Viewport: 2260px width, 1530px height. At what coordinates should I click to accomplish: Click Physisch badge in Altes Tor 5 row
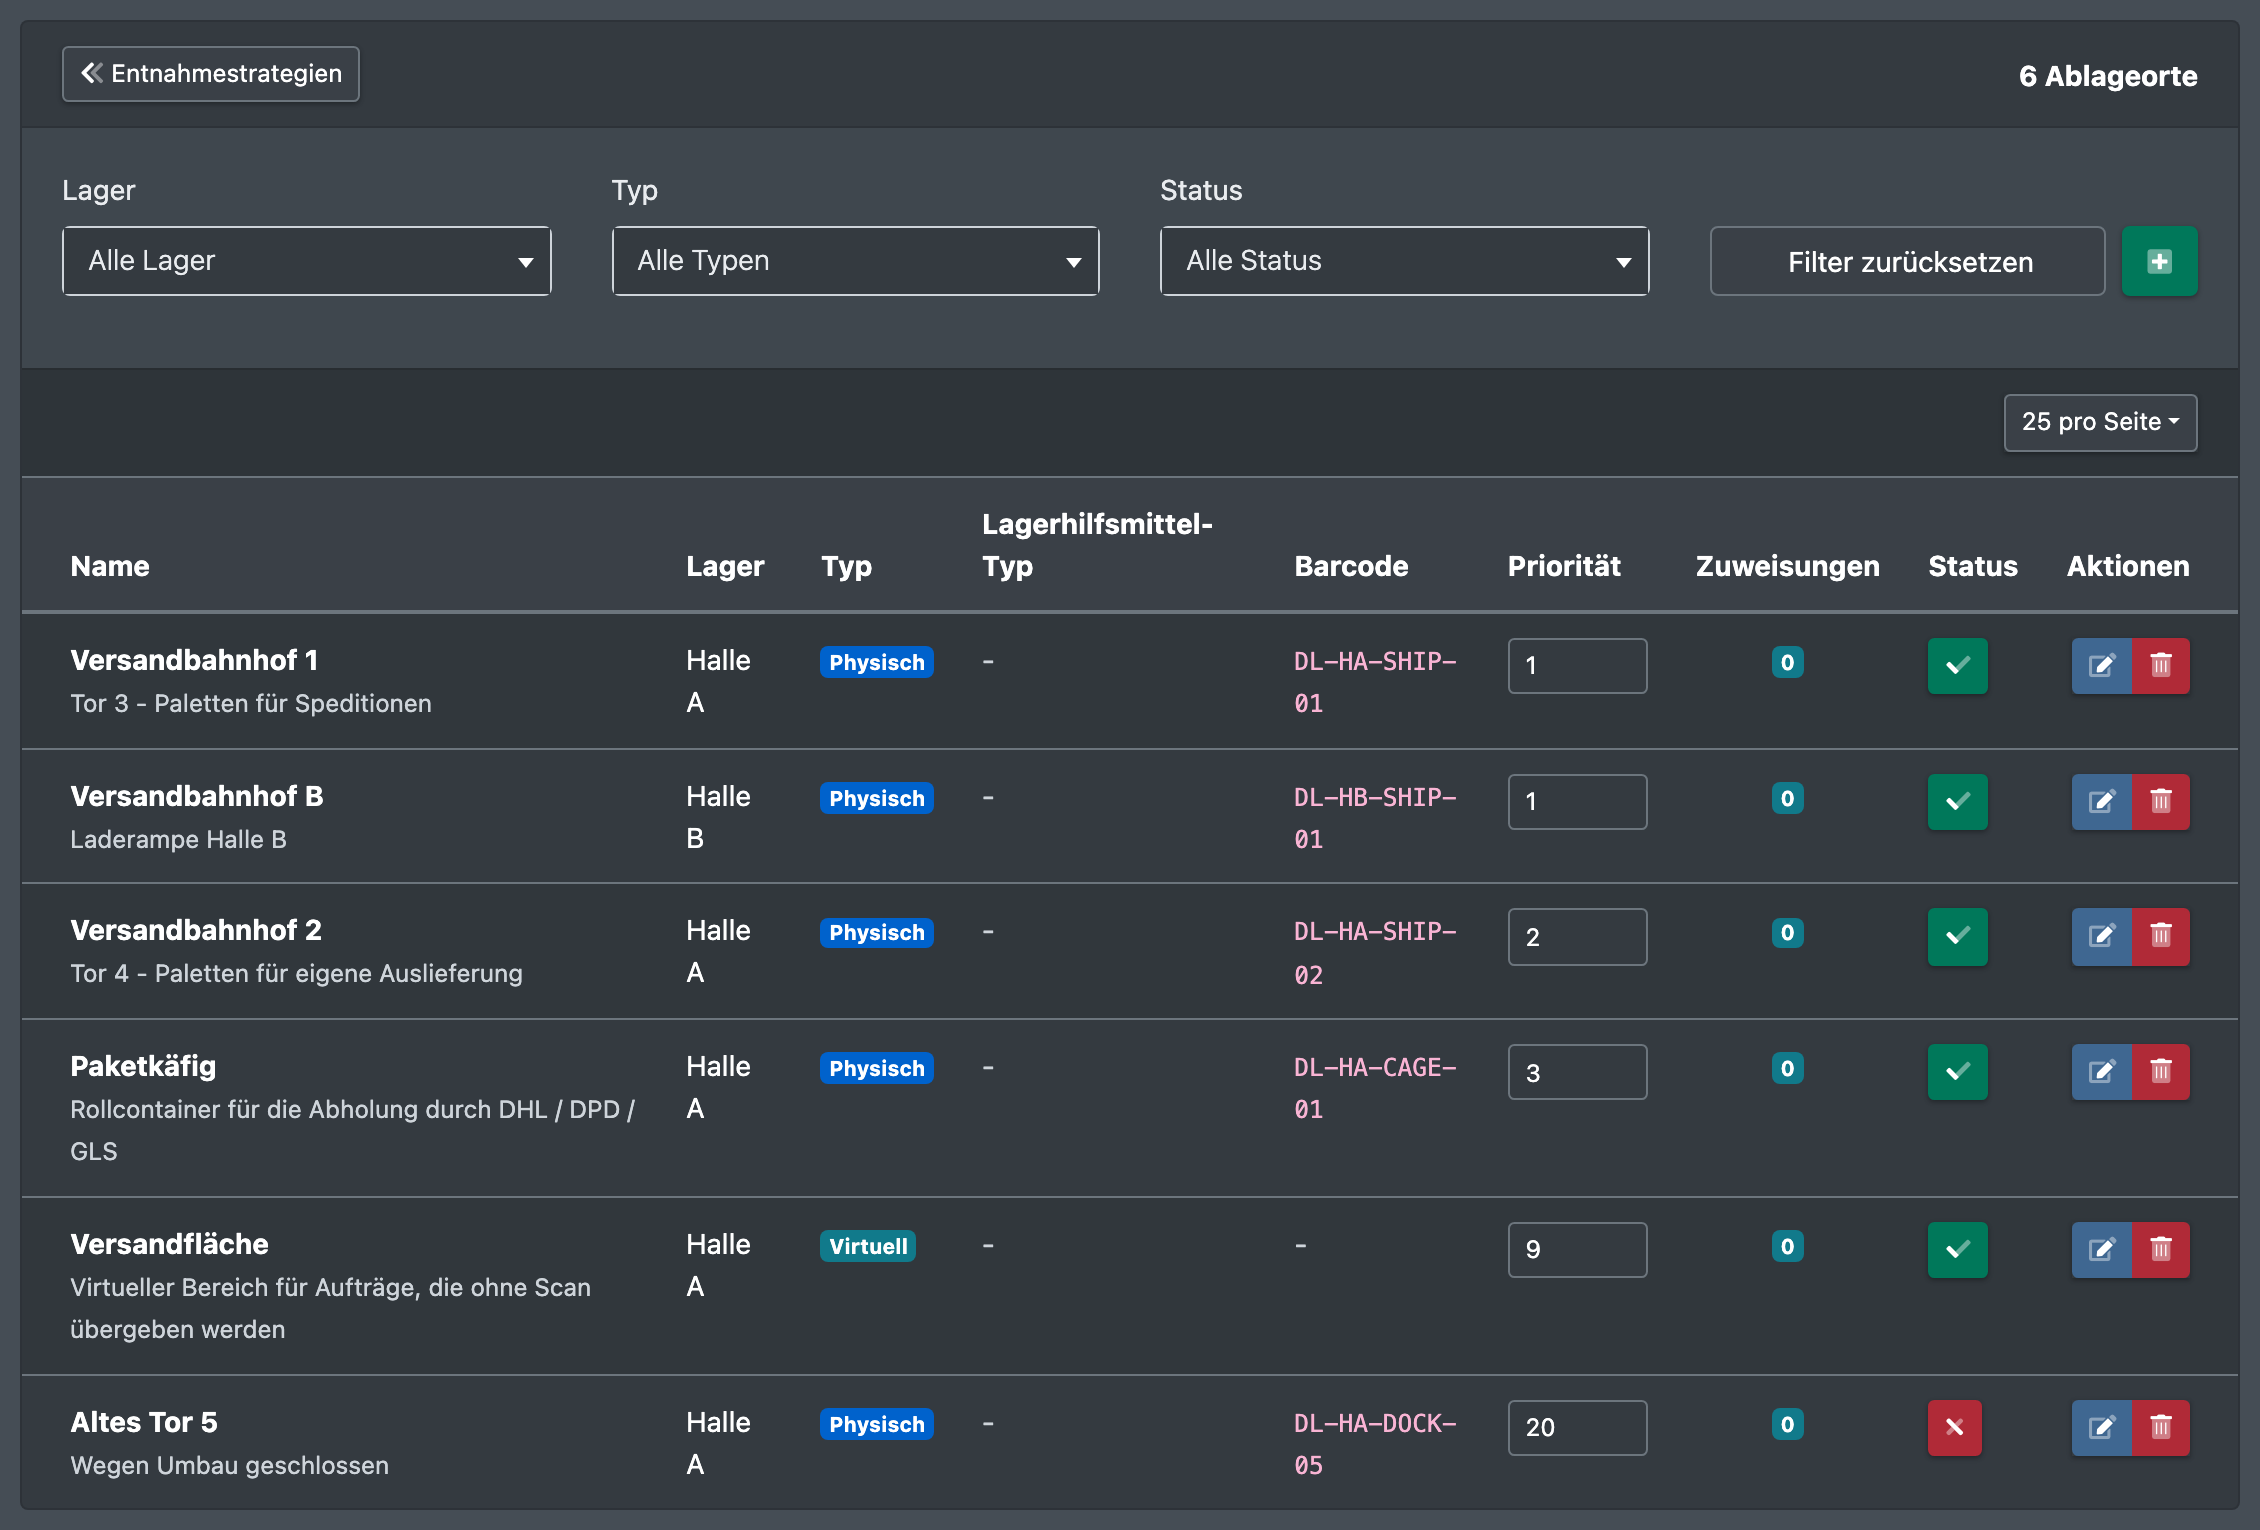point(877,1424)
